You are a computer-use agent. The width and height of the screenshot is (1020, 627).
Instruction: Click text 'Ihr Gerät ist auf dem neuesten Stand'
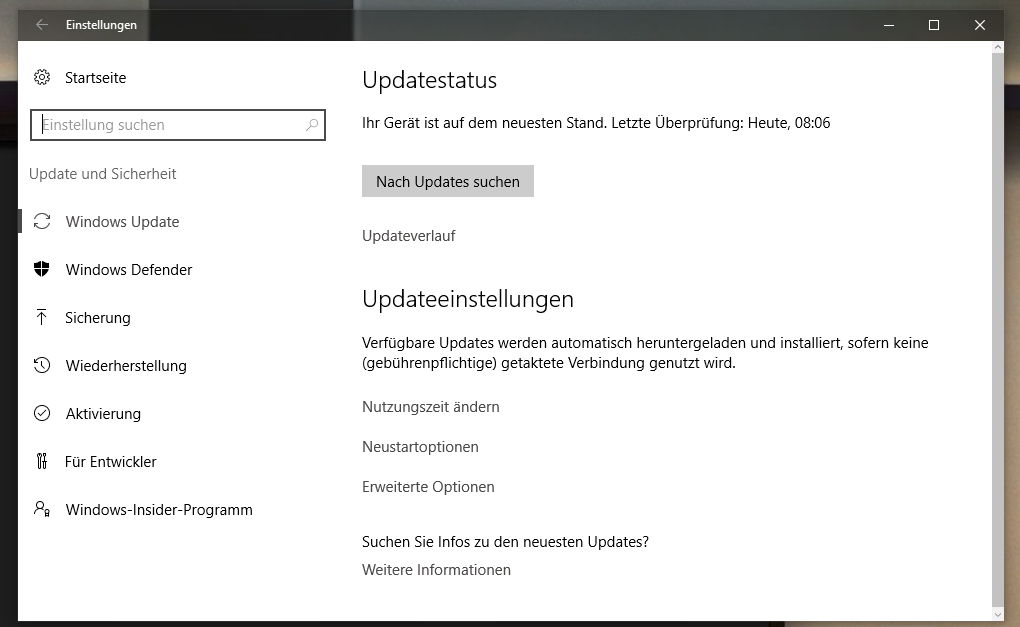(484, 123)
